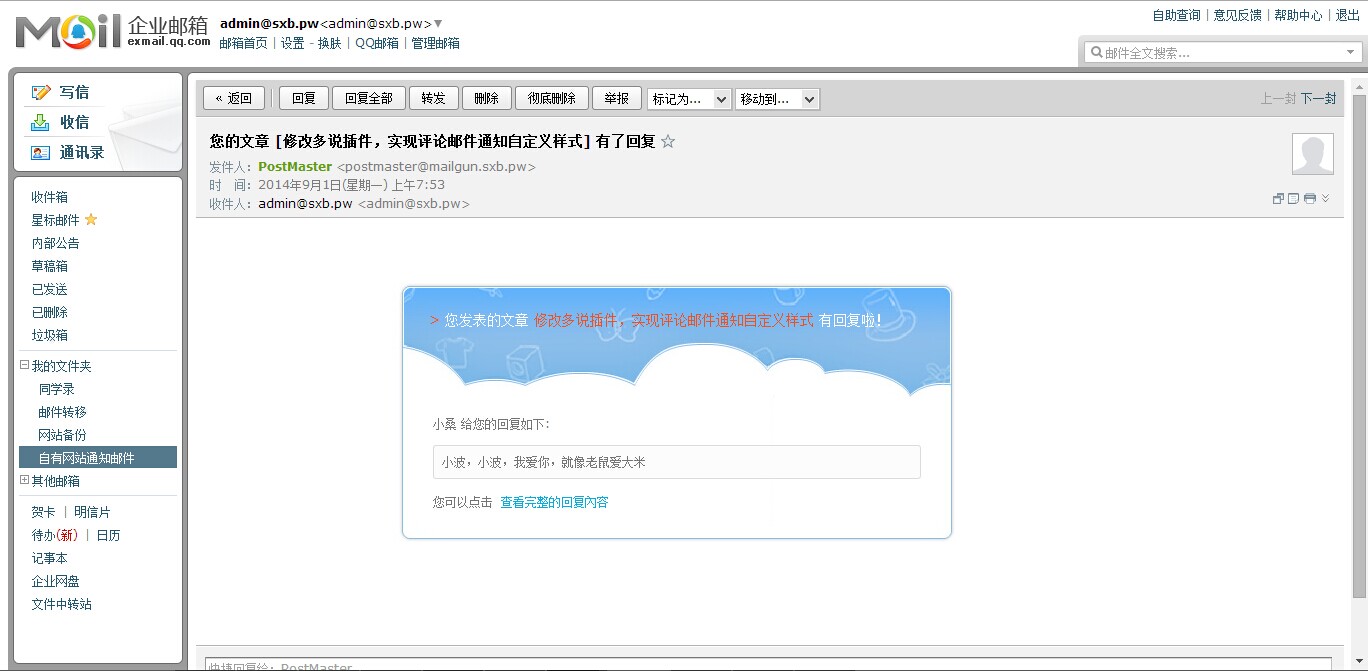
Task: Click the note/memo icon in email header
Action: [x=1294, y=199]
